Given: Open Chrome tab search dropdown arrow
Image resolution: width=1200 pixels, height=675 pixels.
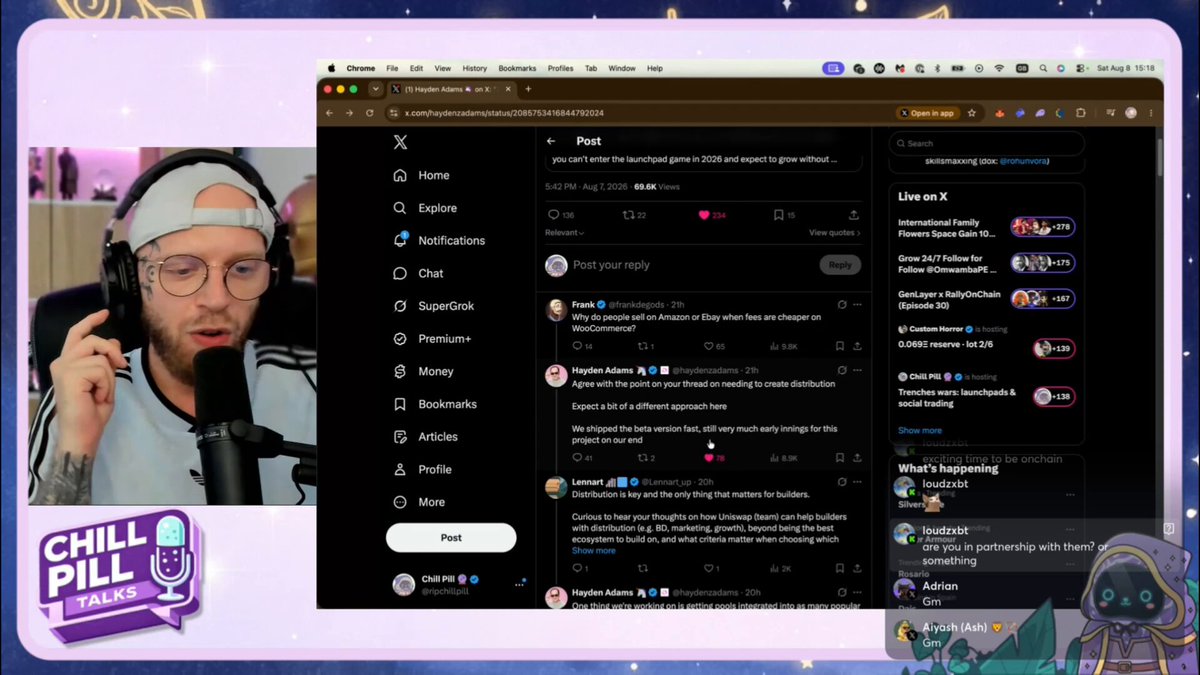Looking at the screenshot, I should pos(375,89).
